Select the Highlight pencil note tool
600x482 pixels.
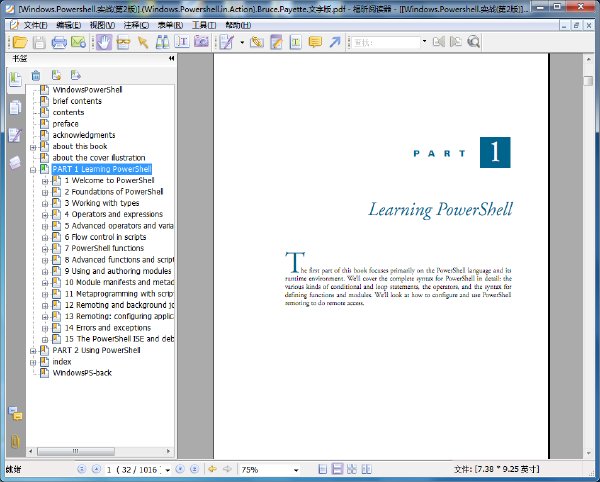pos(276,42)
